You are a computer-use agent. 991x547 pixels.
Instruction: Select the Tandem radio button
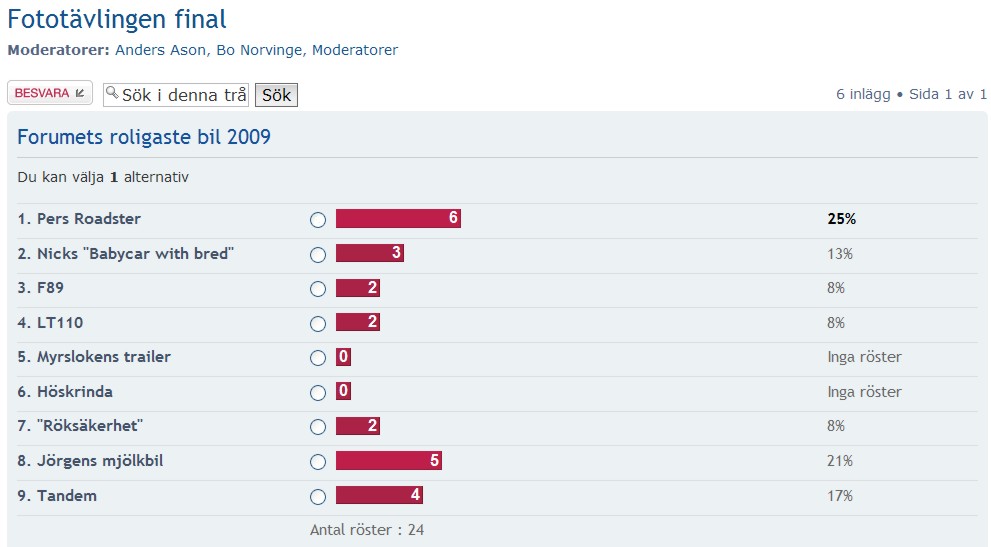click(318, 496)
